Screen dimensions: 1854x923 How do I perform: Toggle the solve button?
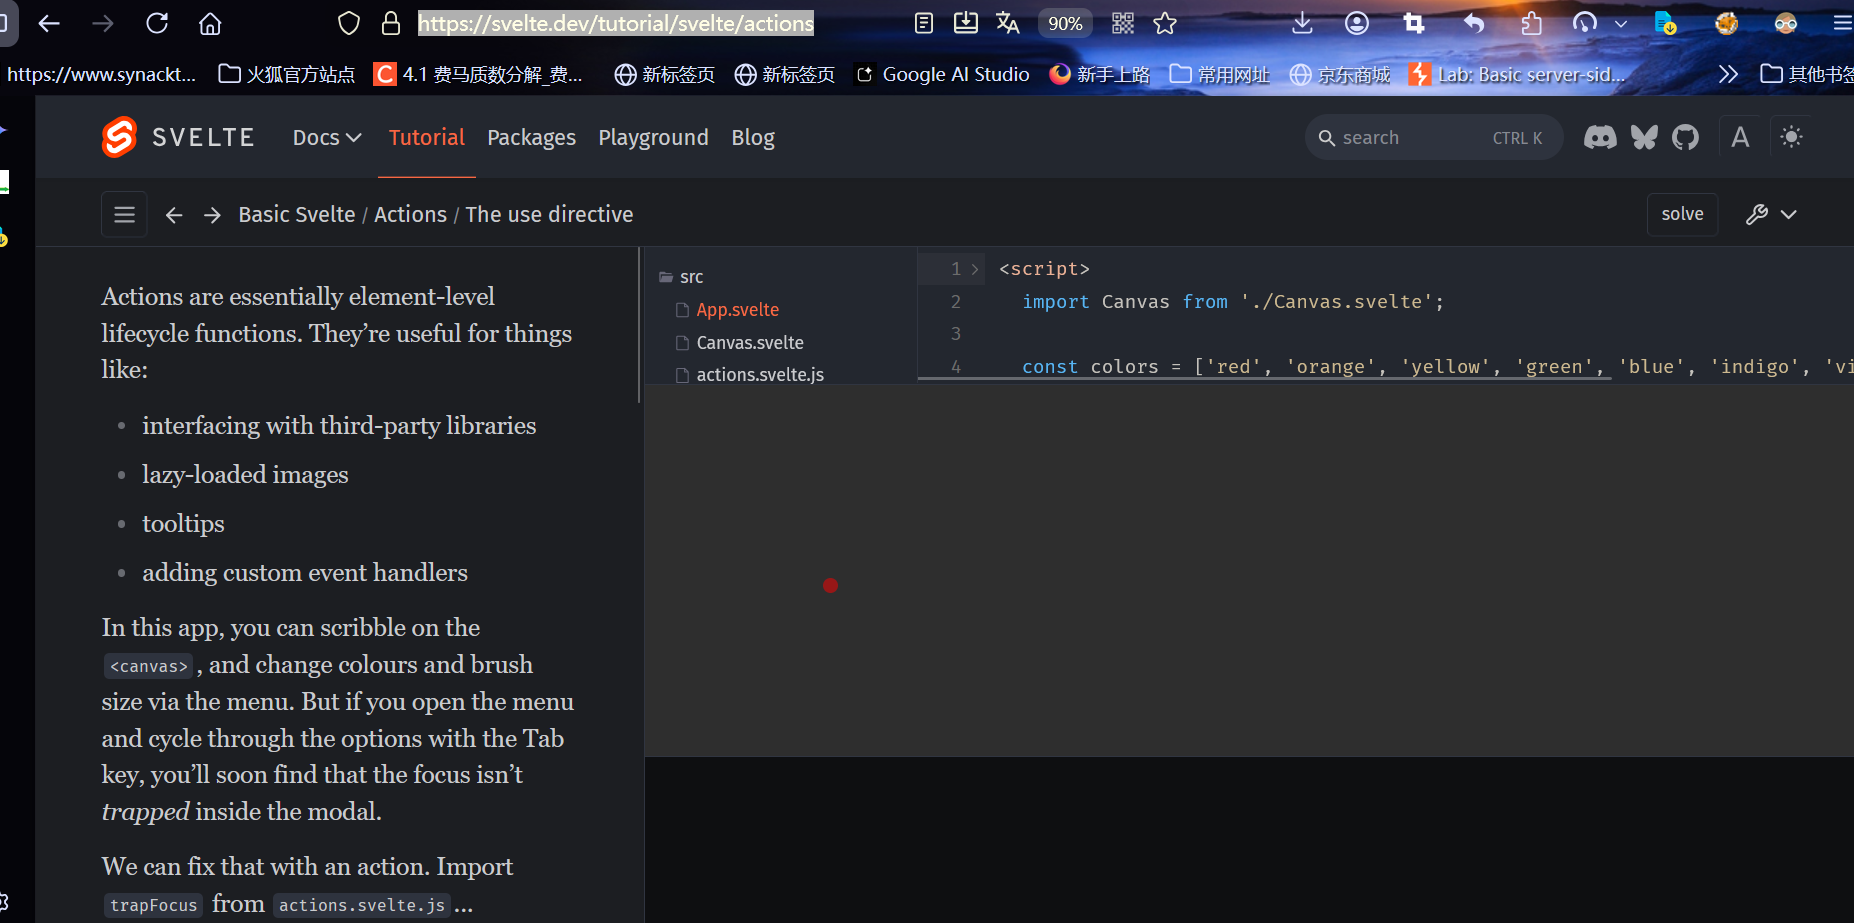1682,214
